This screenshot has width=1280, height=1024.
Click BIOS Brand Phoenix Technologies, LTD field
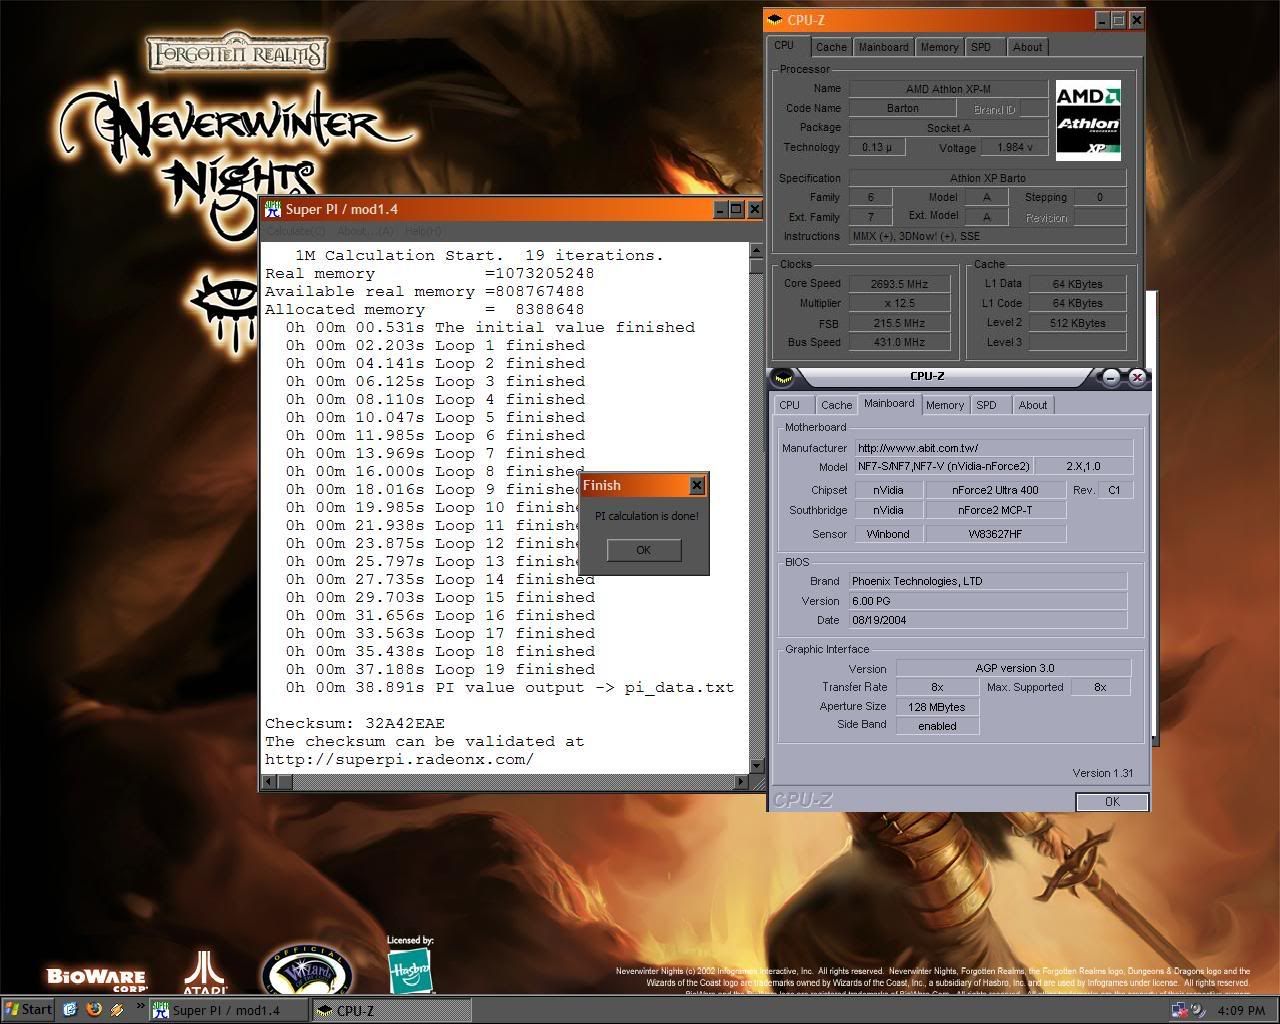point(988,581)
